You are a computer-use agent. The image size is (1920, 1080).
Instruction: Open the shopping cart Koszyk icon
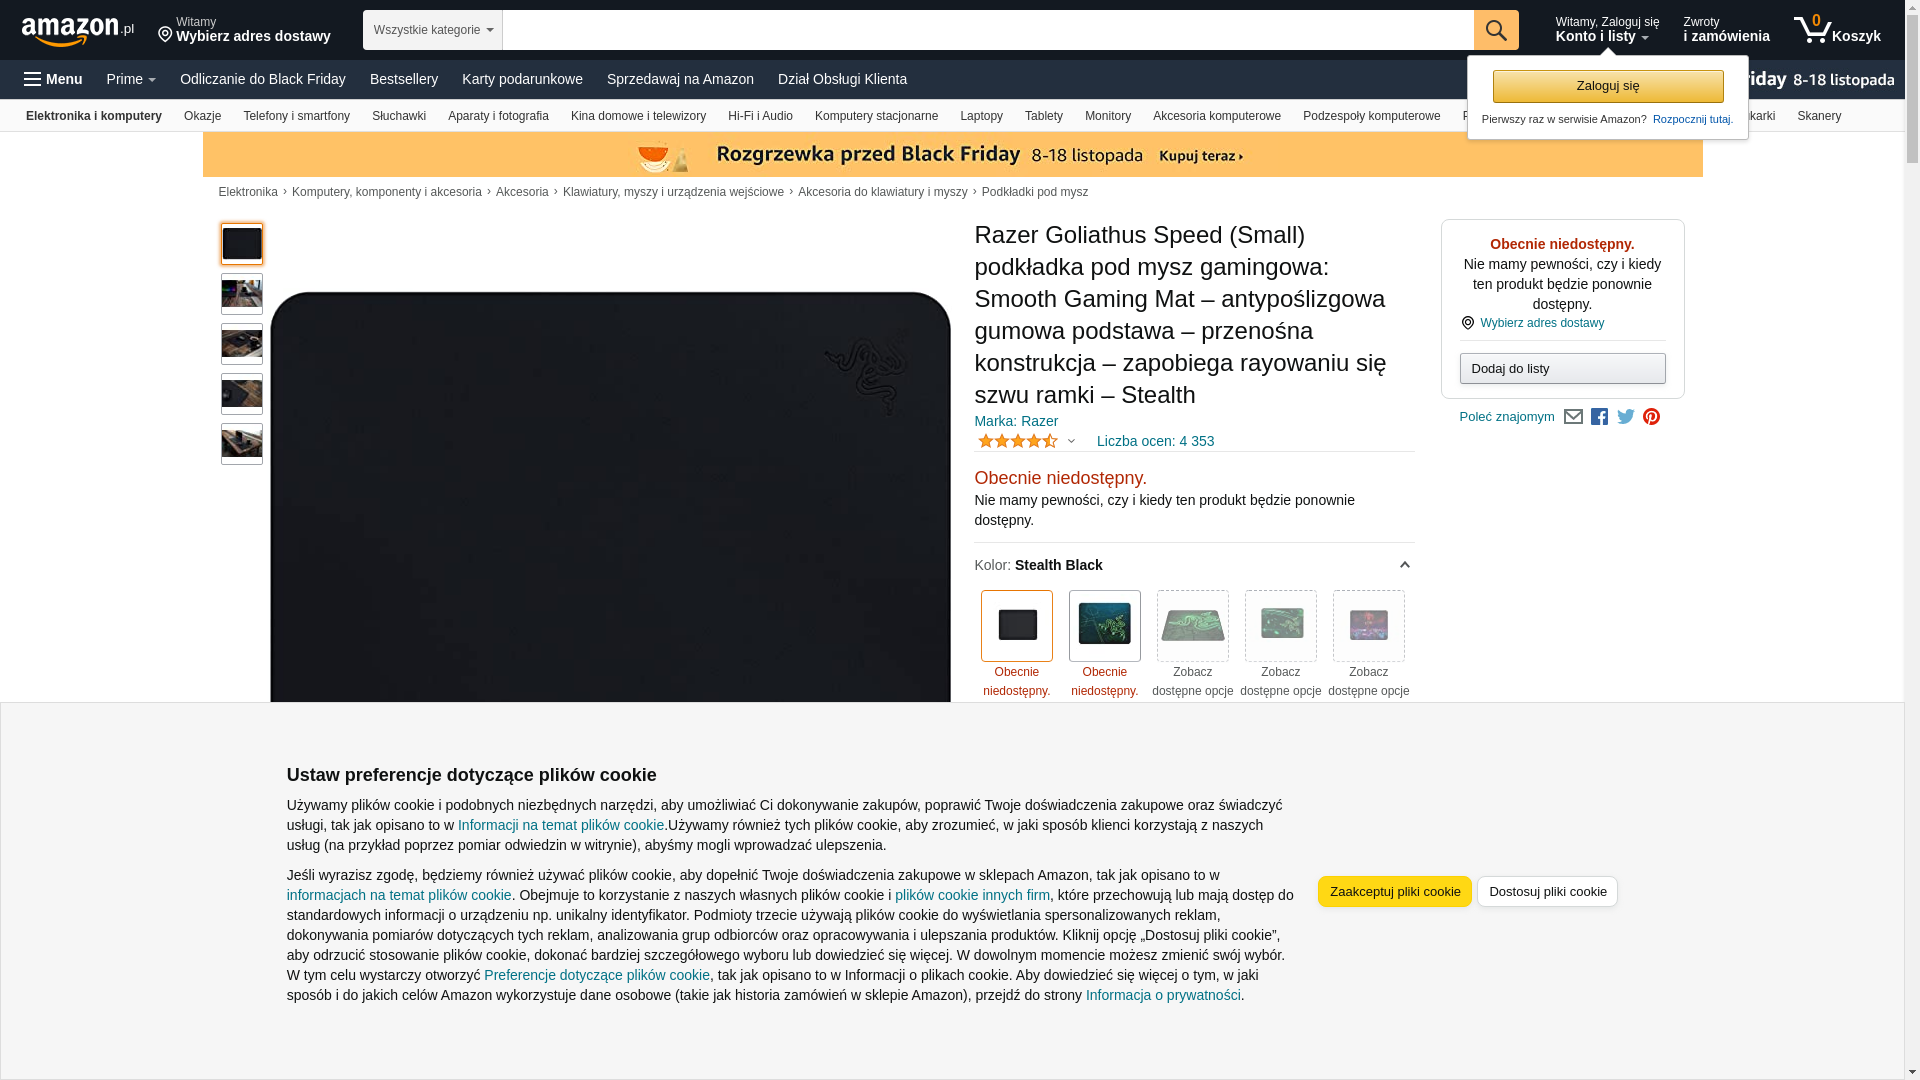(1837, 30)
